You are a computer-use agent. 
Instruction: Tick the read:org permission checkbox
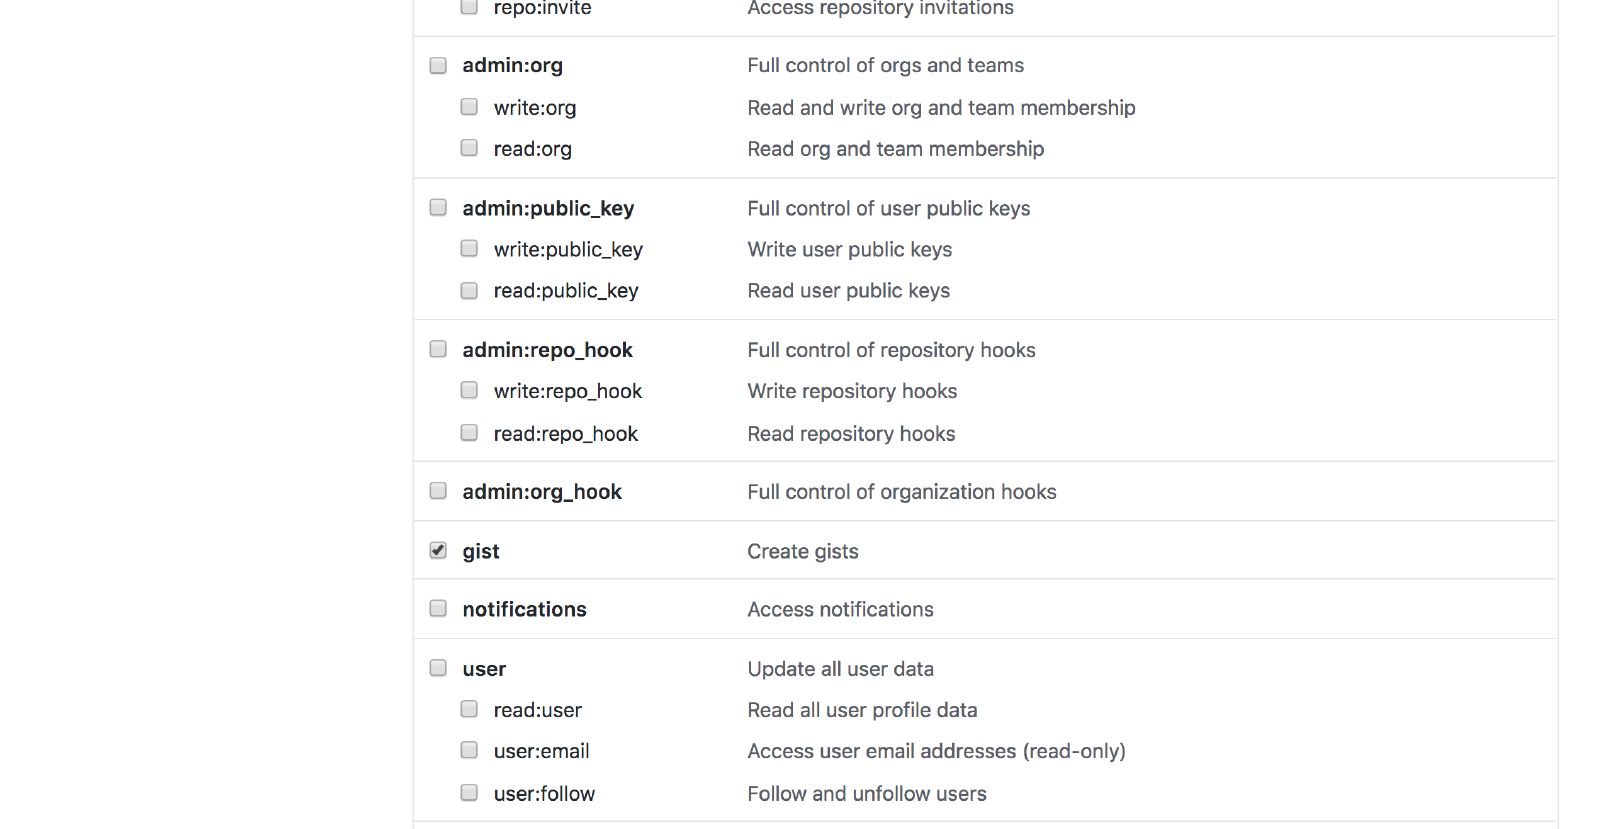[469, 148]
